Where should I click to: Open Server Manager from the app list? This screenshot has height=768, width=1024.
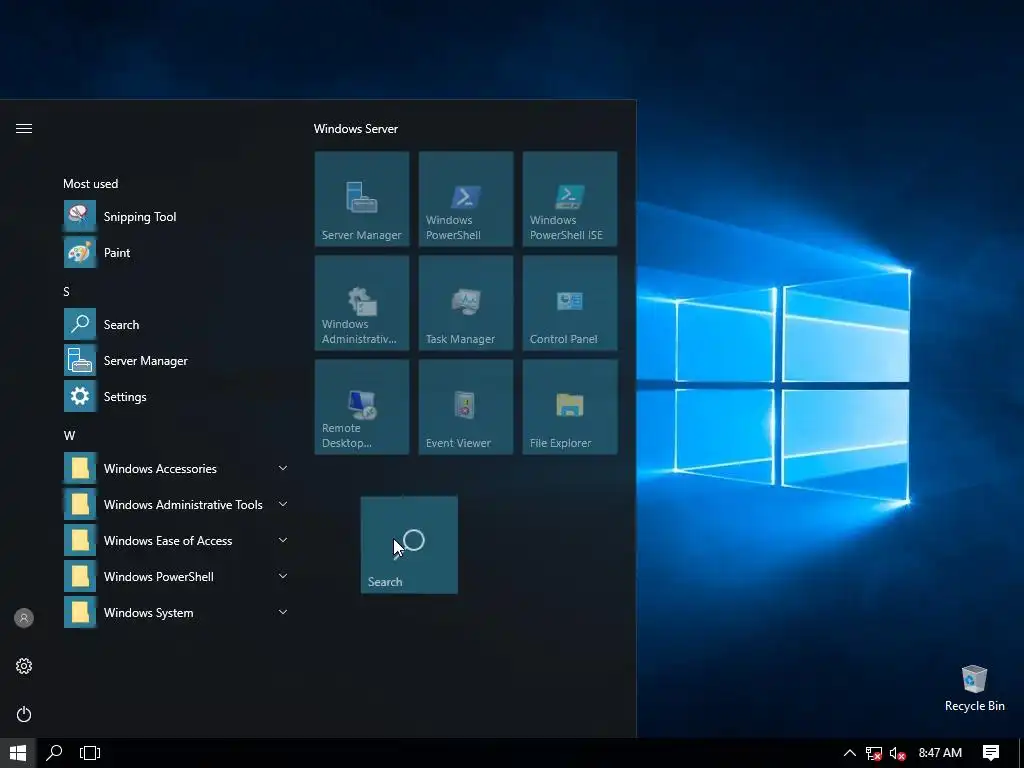(x=176, y=360)
